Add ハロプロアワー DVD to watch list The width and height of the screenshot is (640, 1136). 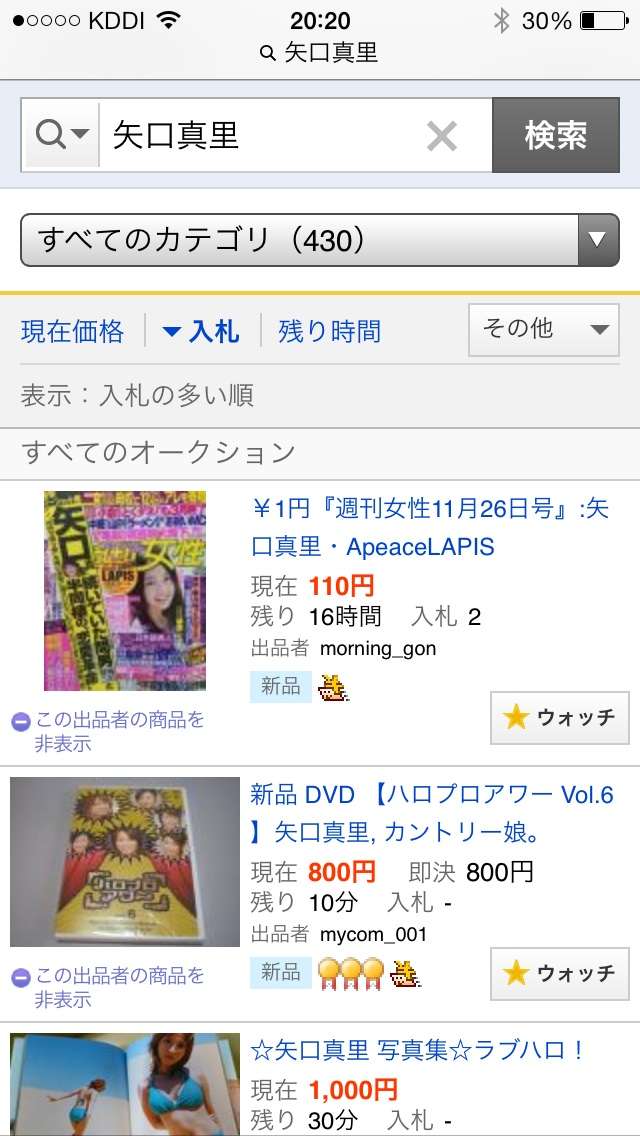pos(560,974)
